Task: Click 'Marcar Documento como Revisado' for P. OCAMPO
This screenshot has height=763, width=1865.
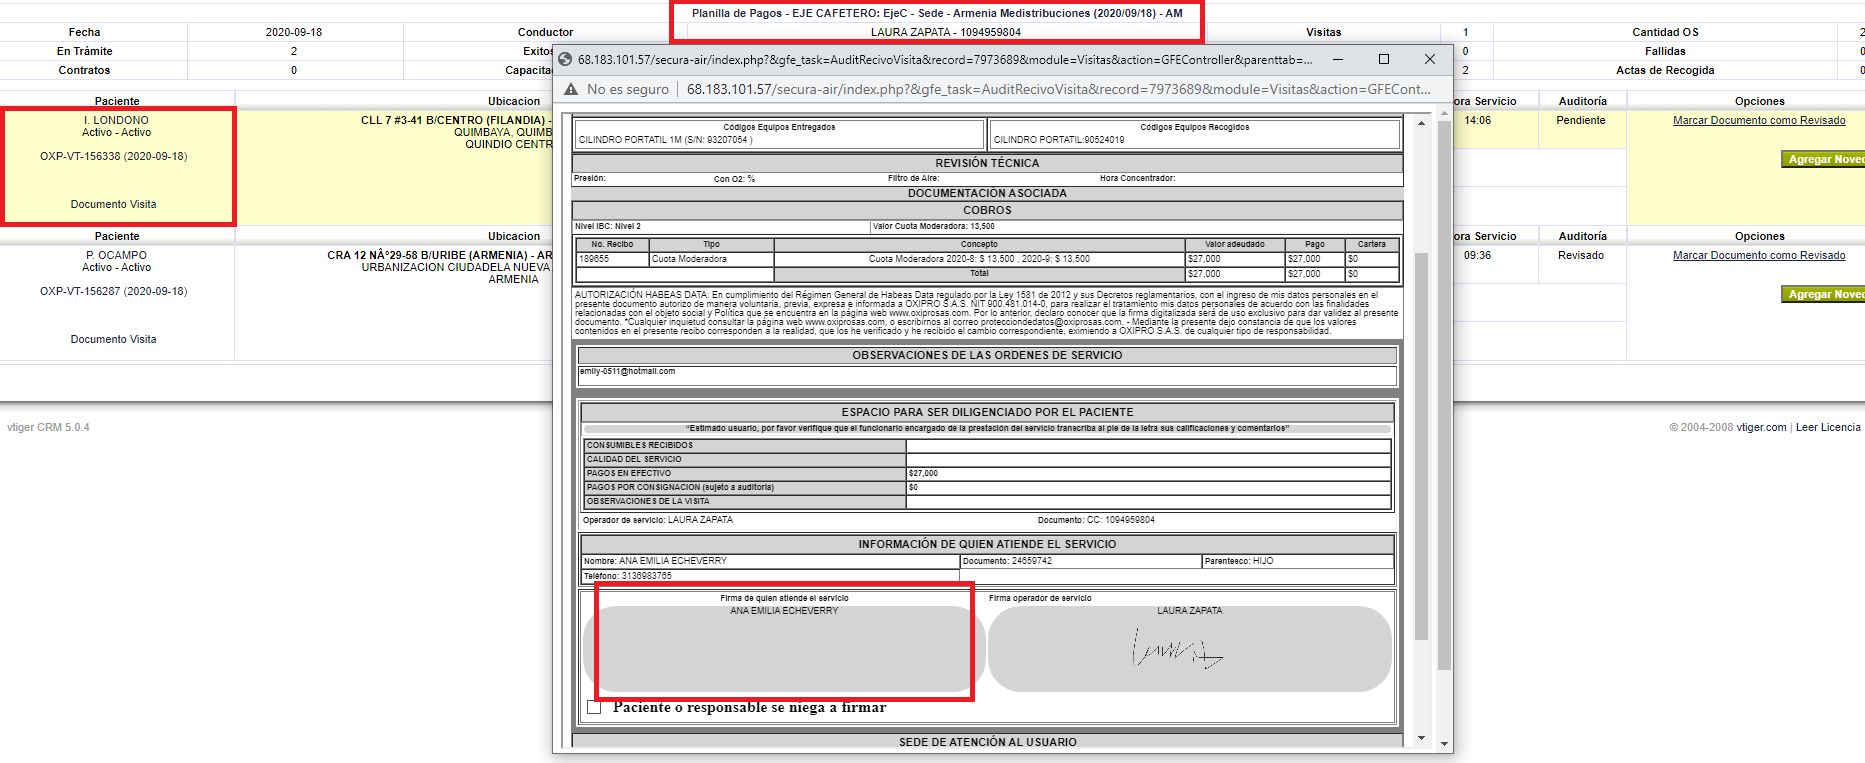Action: pos(1759,255)
